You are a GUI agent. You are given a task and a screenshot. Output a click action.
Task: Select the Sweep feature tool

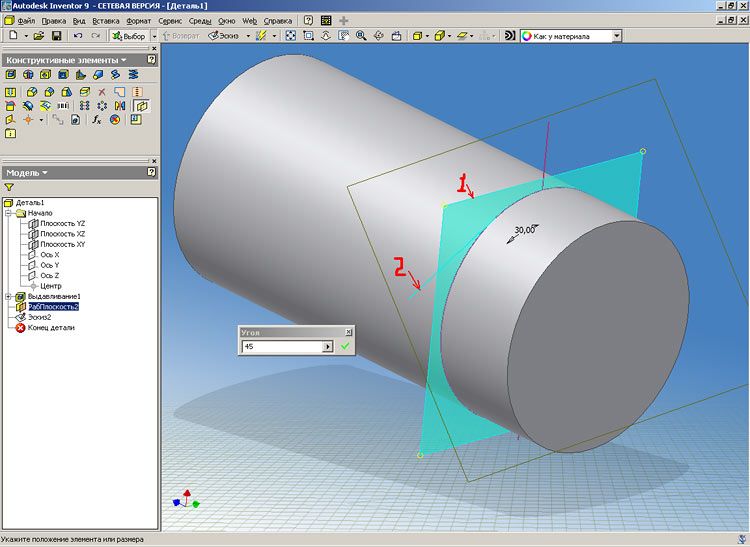(x=115, y=75)
